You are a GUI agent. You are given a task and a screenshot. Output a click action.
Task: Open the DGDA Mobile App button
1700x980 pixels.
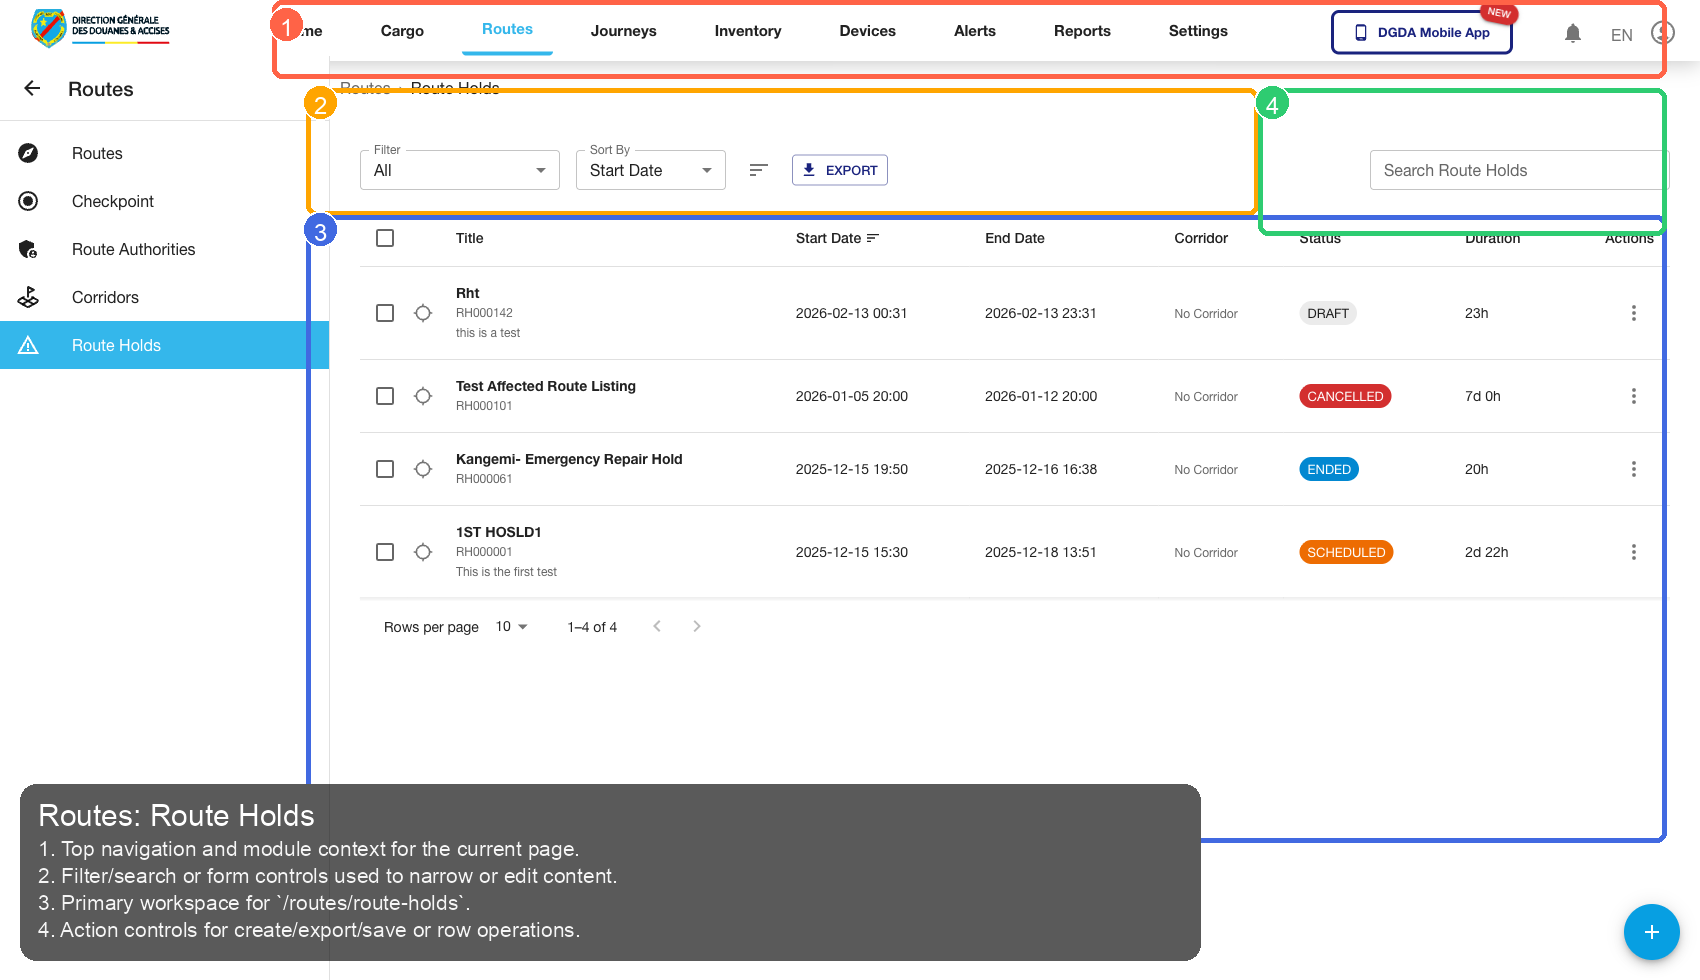tap(1421, 32)
